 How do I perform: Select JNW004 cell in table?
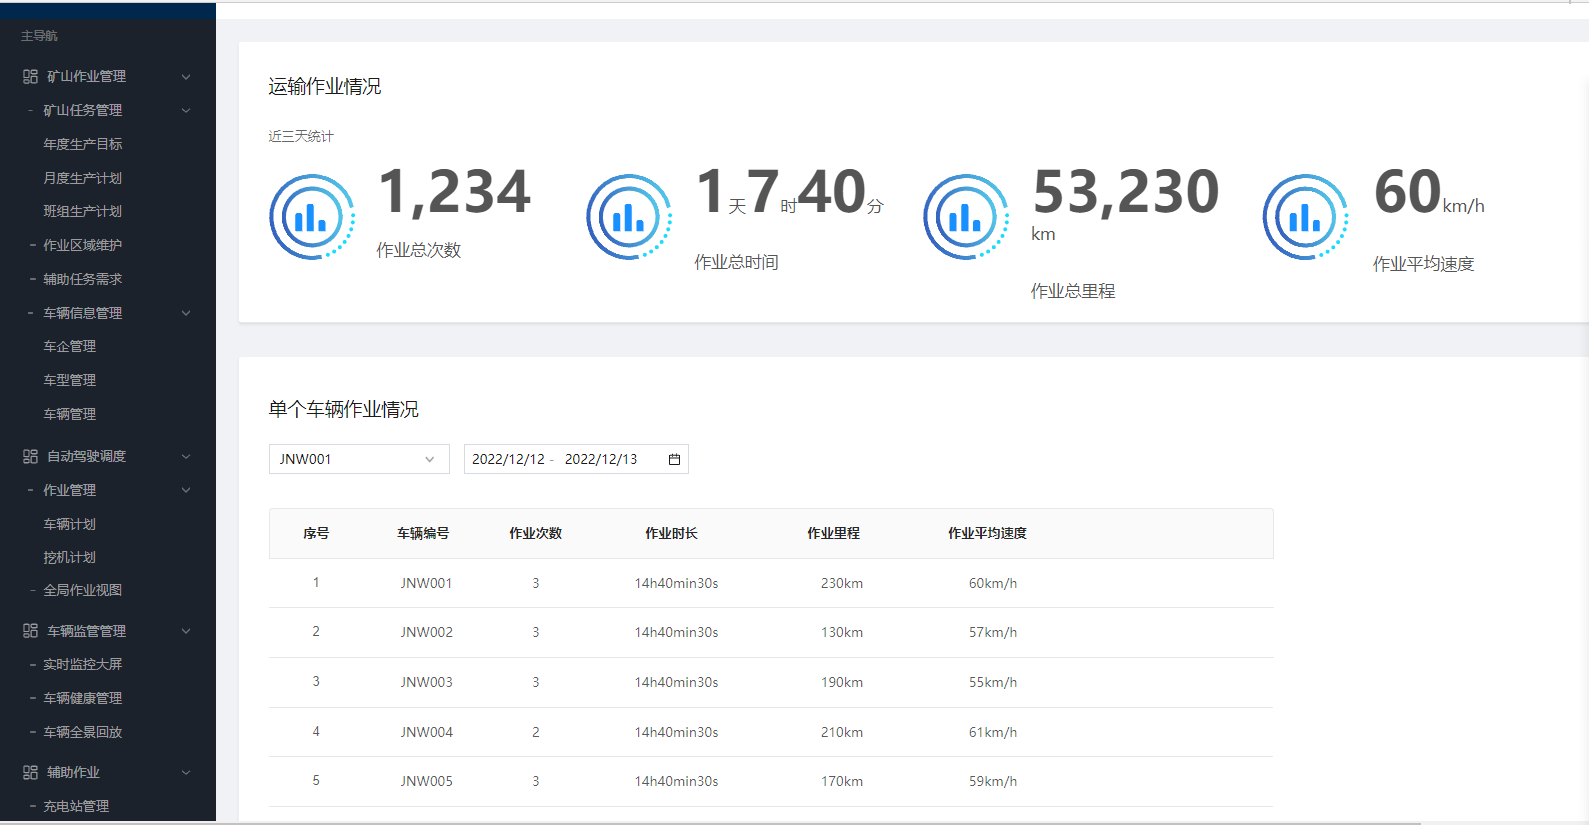pyautogui.click(x=427, y=732)
